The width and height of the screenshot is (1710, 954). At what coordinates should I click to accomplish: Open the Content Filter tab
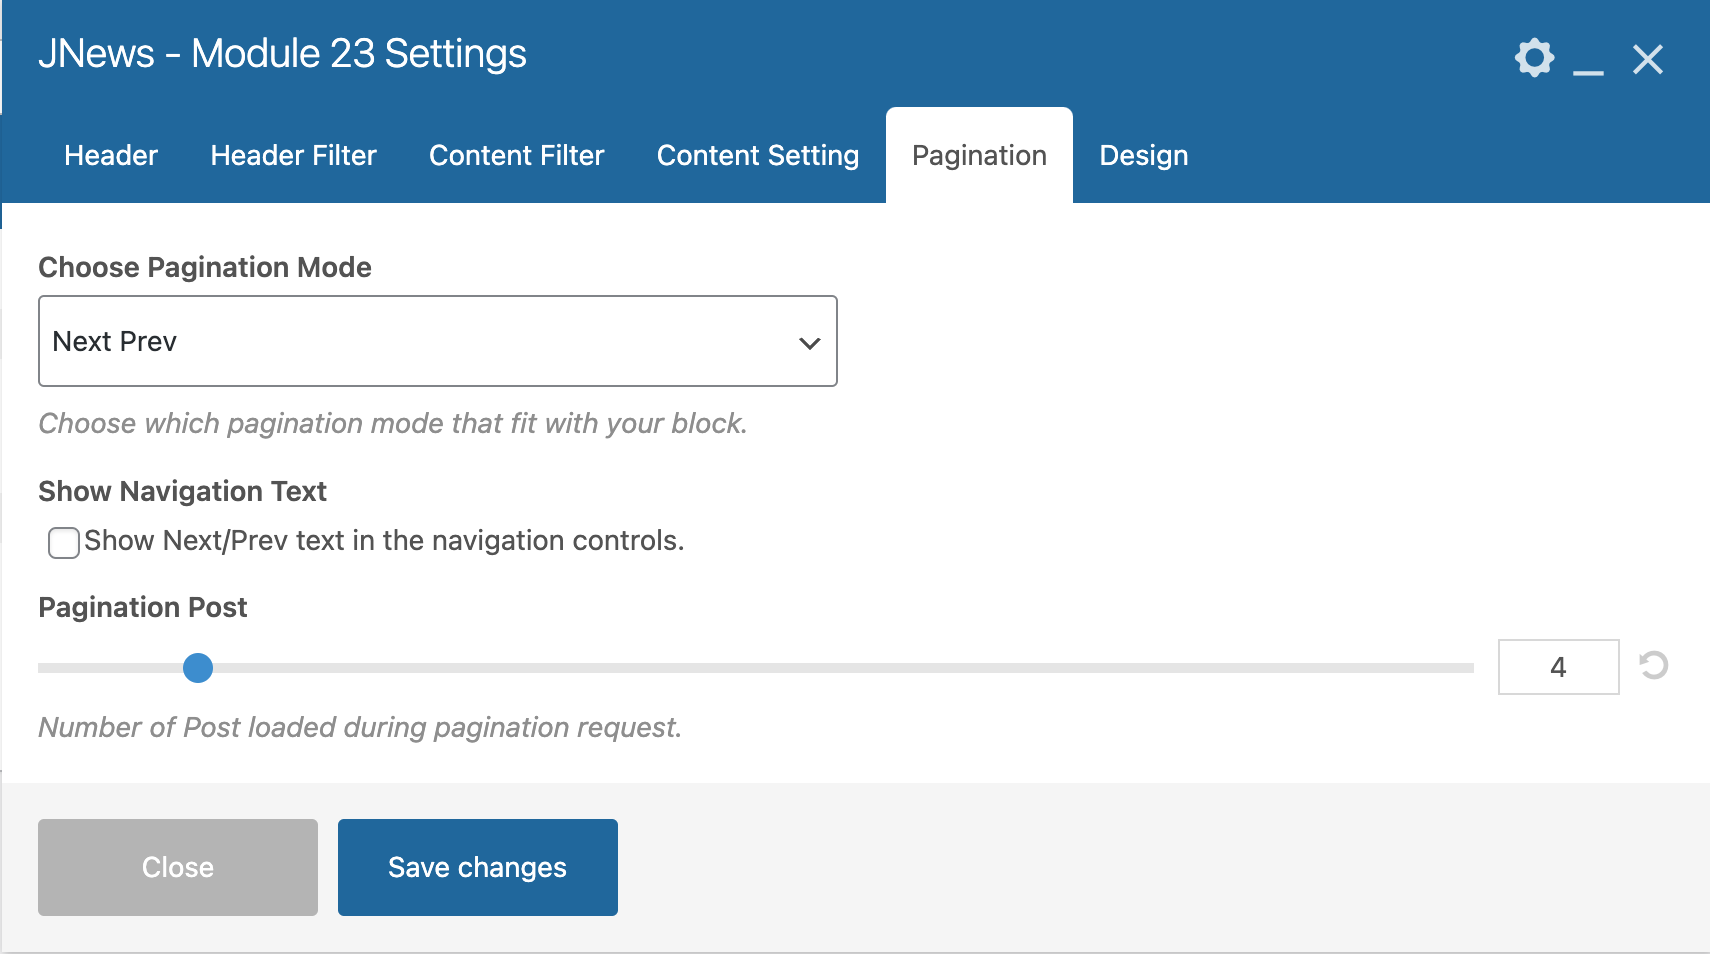click(517, 155)
